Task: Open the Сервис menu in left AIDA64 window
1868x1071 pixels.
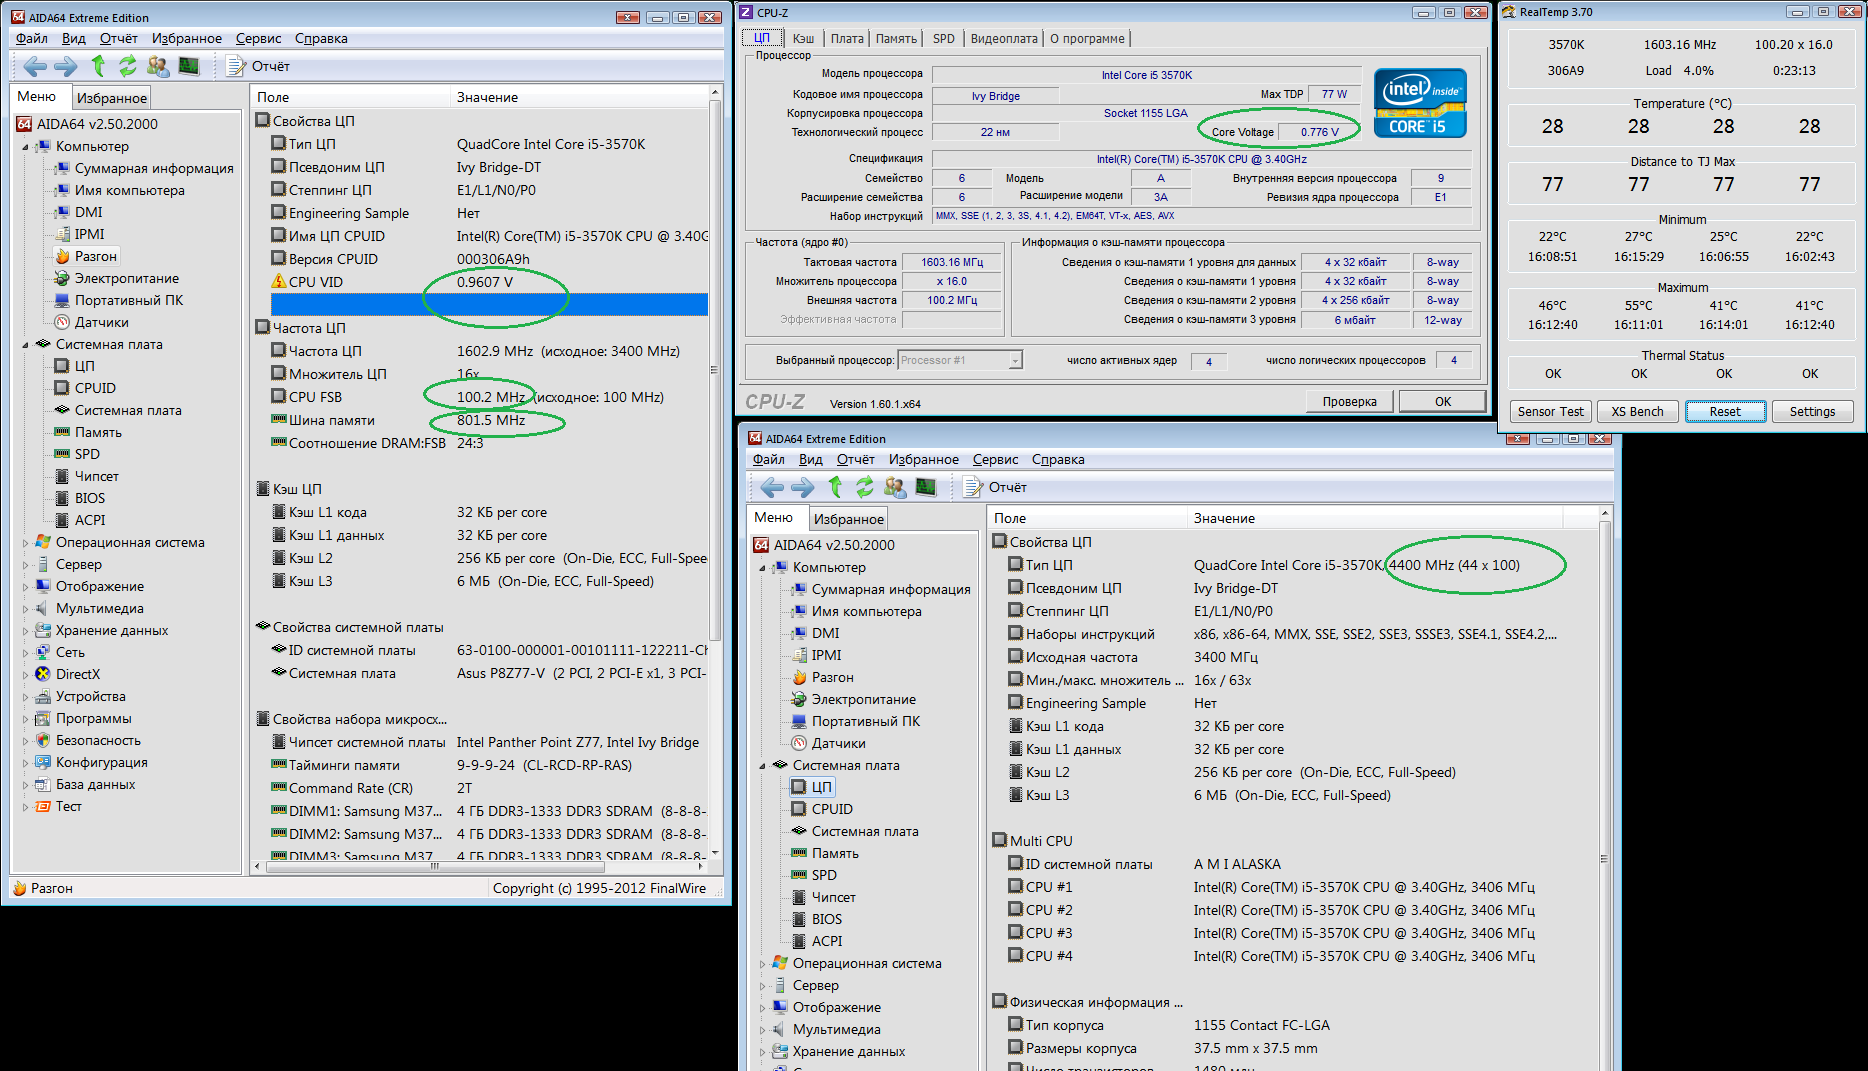Action: (258, 39)
